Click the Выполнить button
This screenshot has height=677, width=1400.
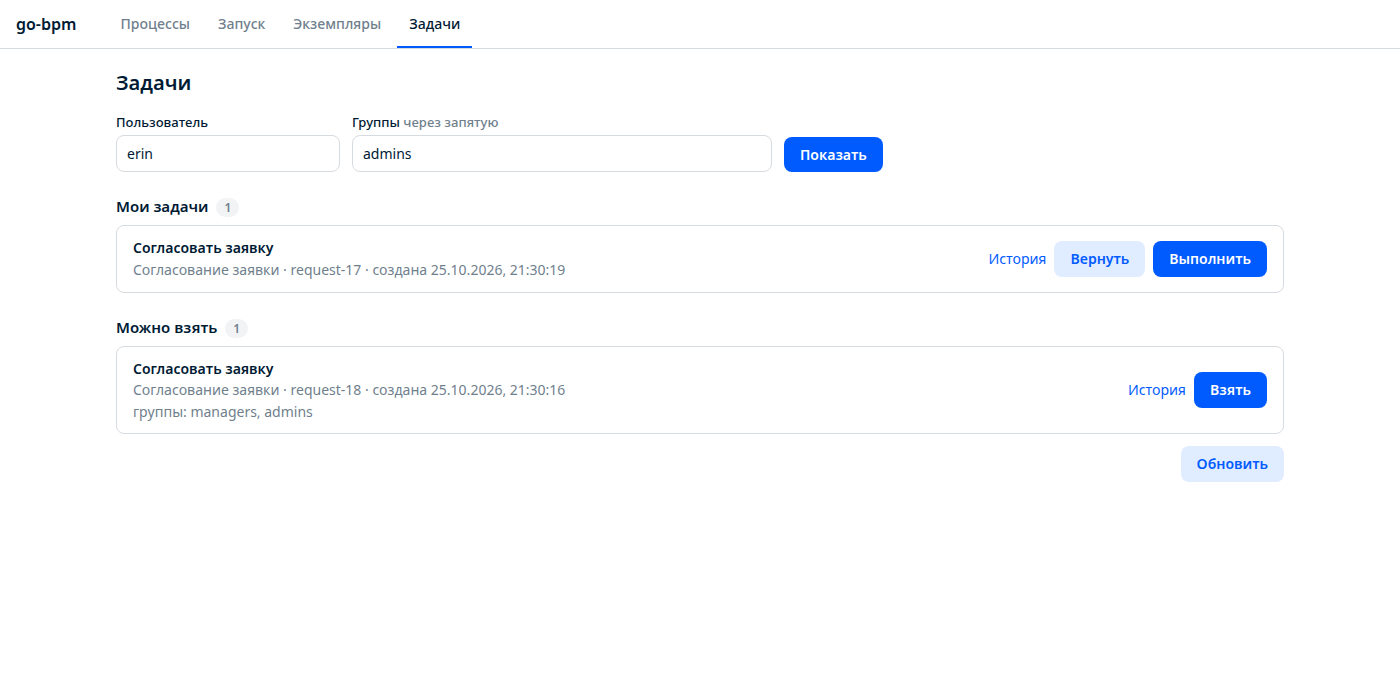[1210, 259]
